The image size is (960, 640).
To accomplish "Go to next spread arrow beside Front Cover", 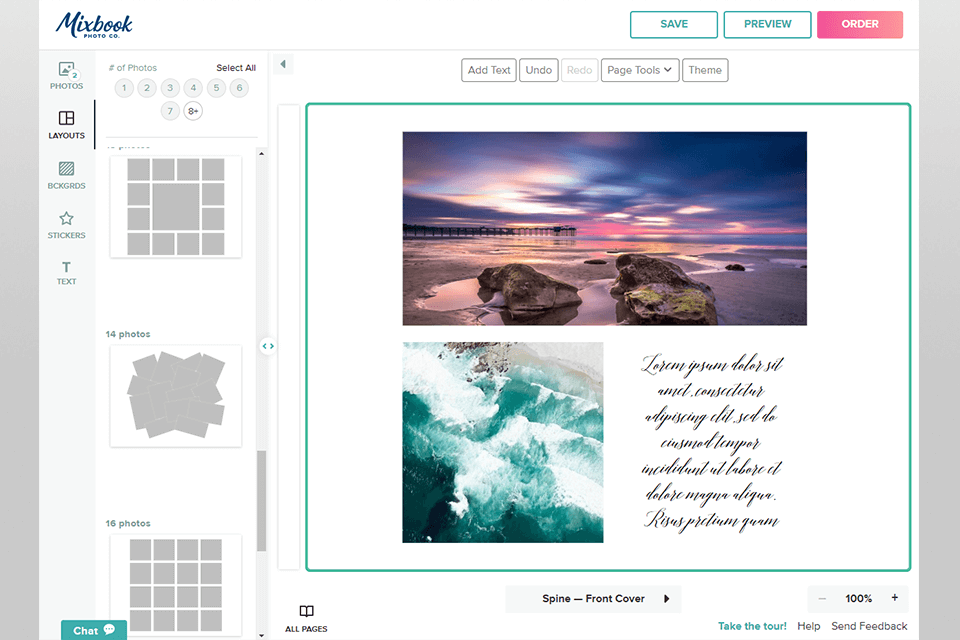I will coord(667,599).
